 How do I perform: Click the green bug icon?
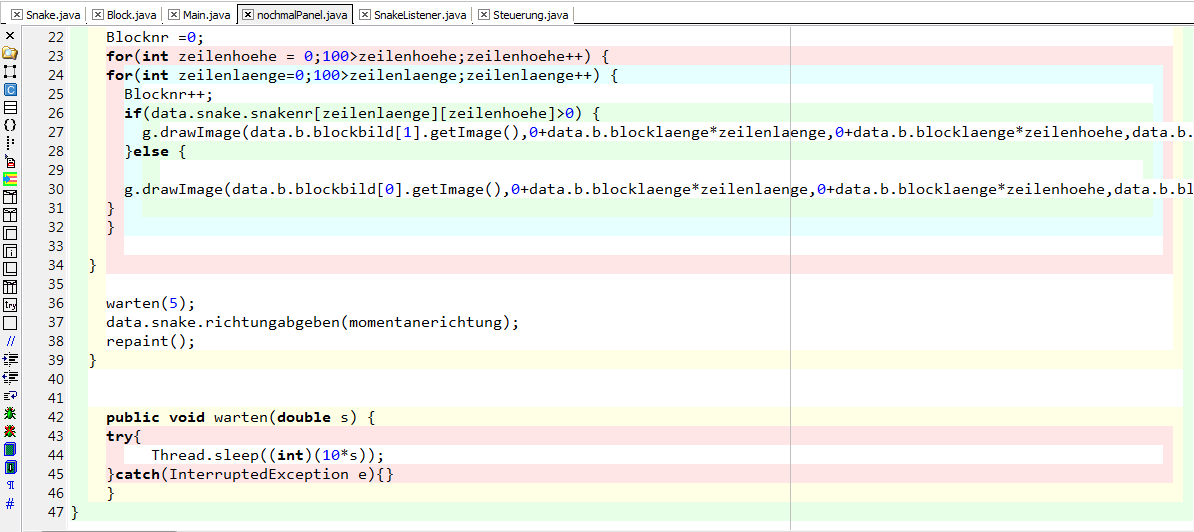click(10, 412)
